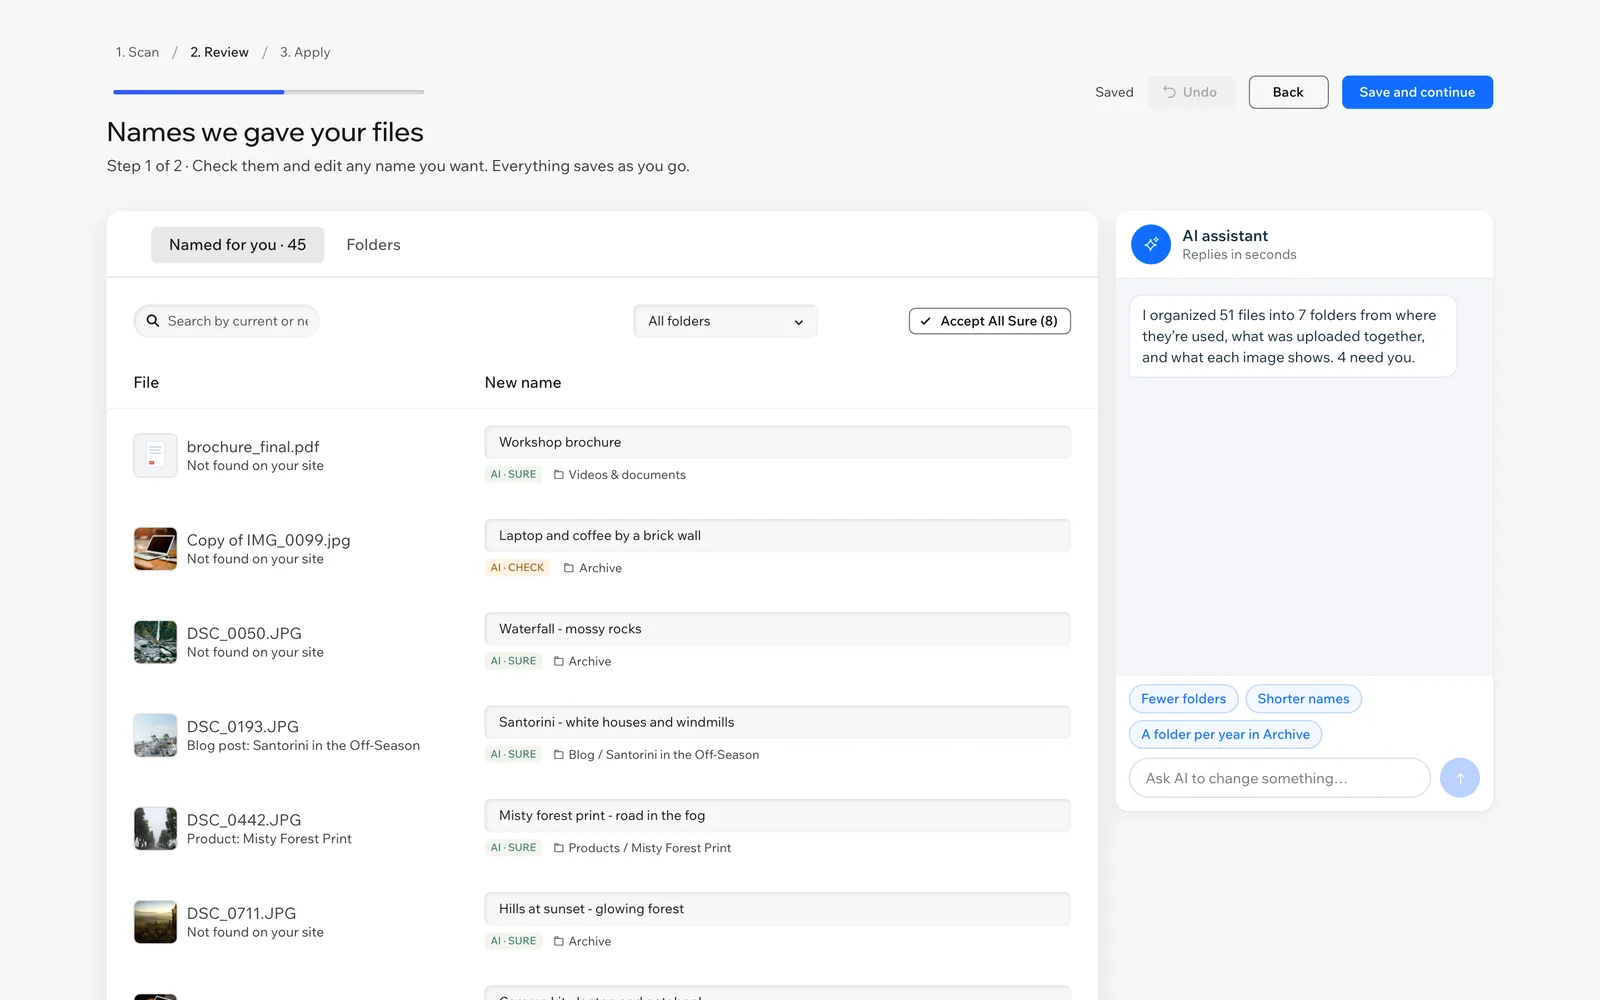Click folder icon beside Videos & documents
The height and width of the screenshot is (1000, 1600).
click(559, 475)
